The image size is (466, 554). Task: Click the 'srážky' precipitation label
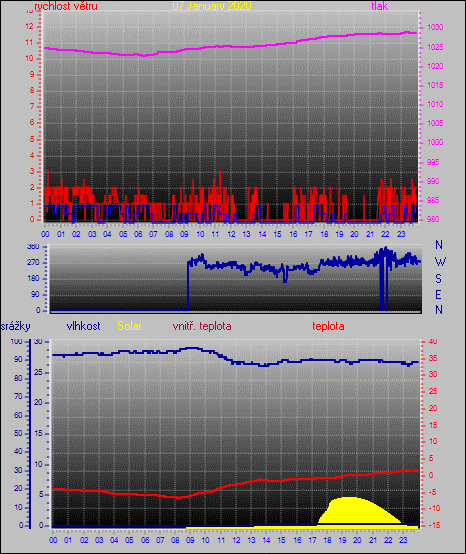pos(16,326)
